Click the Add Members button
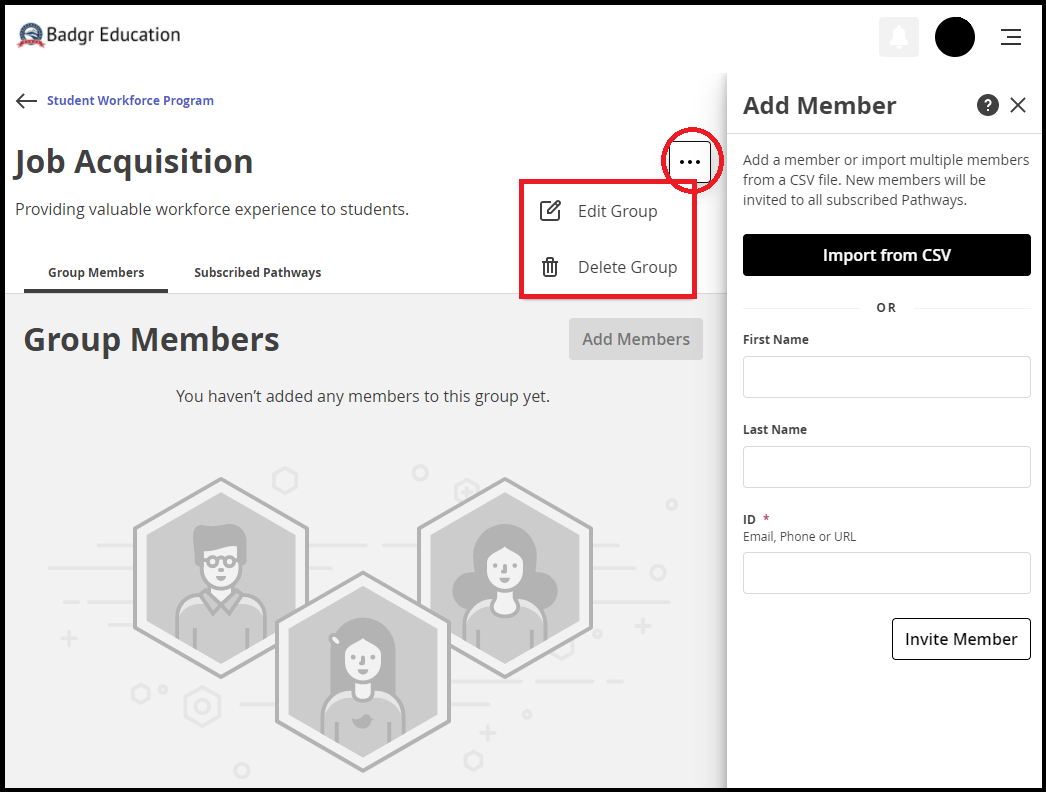 click(x=636, y=339)
